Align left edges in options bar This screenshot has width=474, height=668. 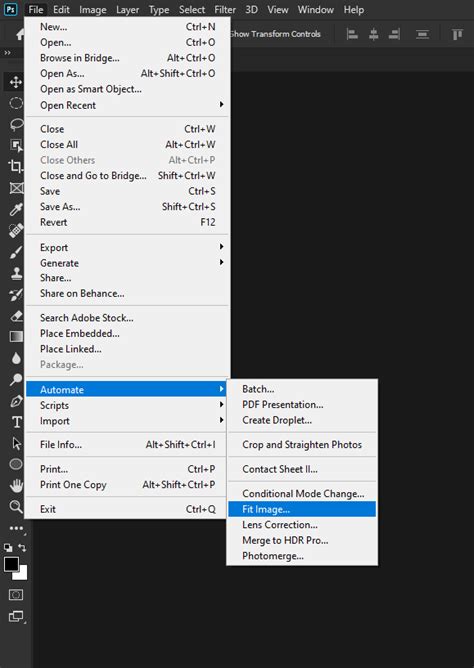tap(352, 34)
